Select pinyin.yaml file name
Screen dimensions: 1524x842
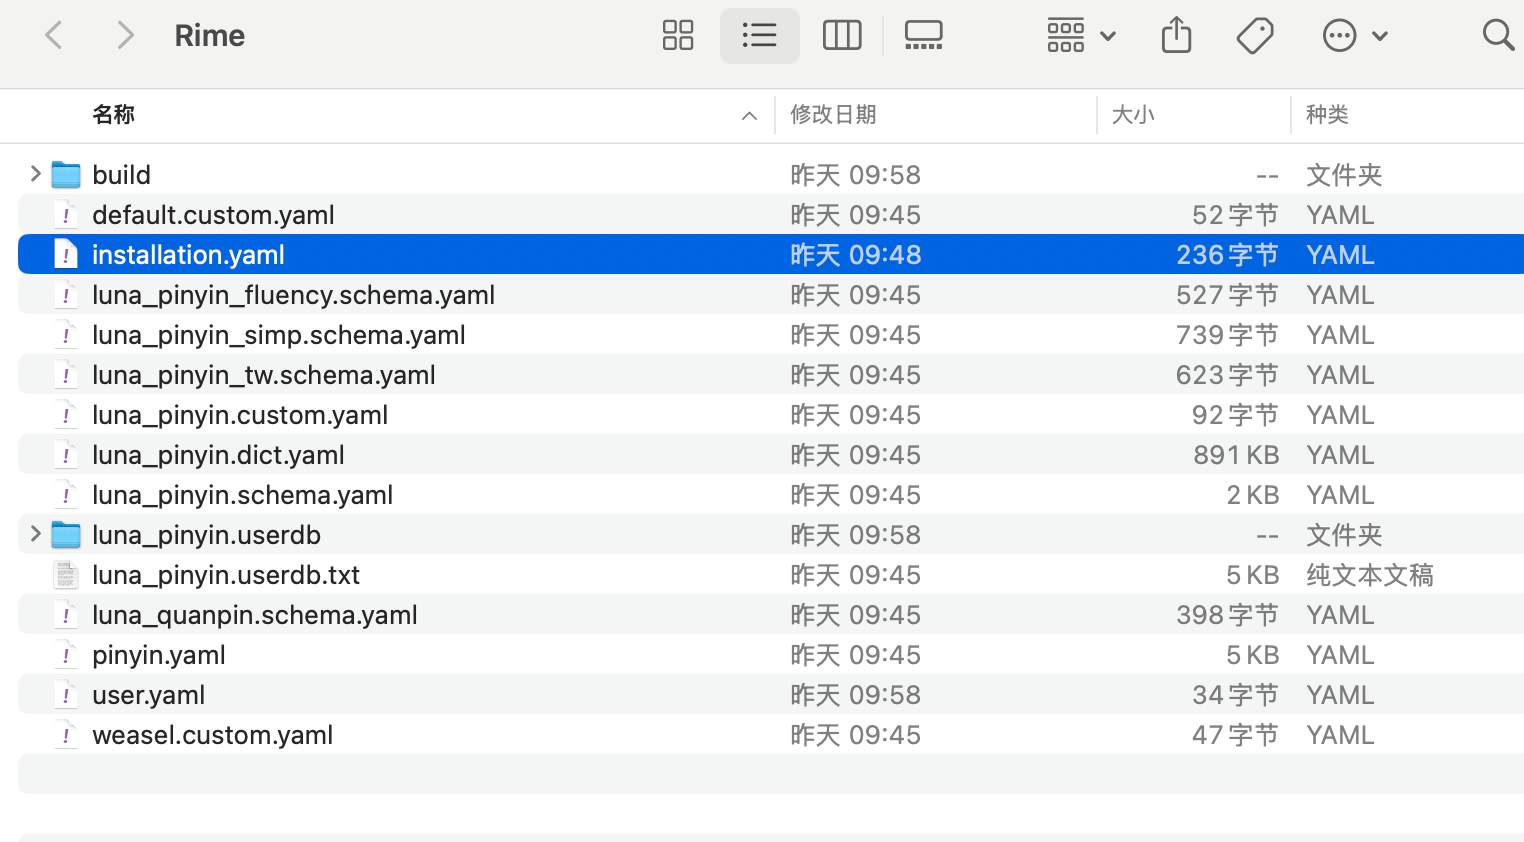pos(159,655)
